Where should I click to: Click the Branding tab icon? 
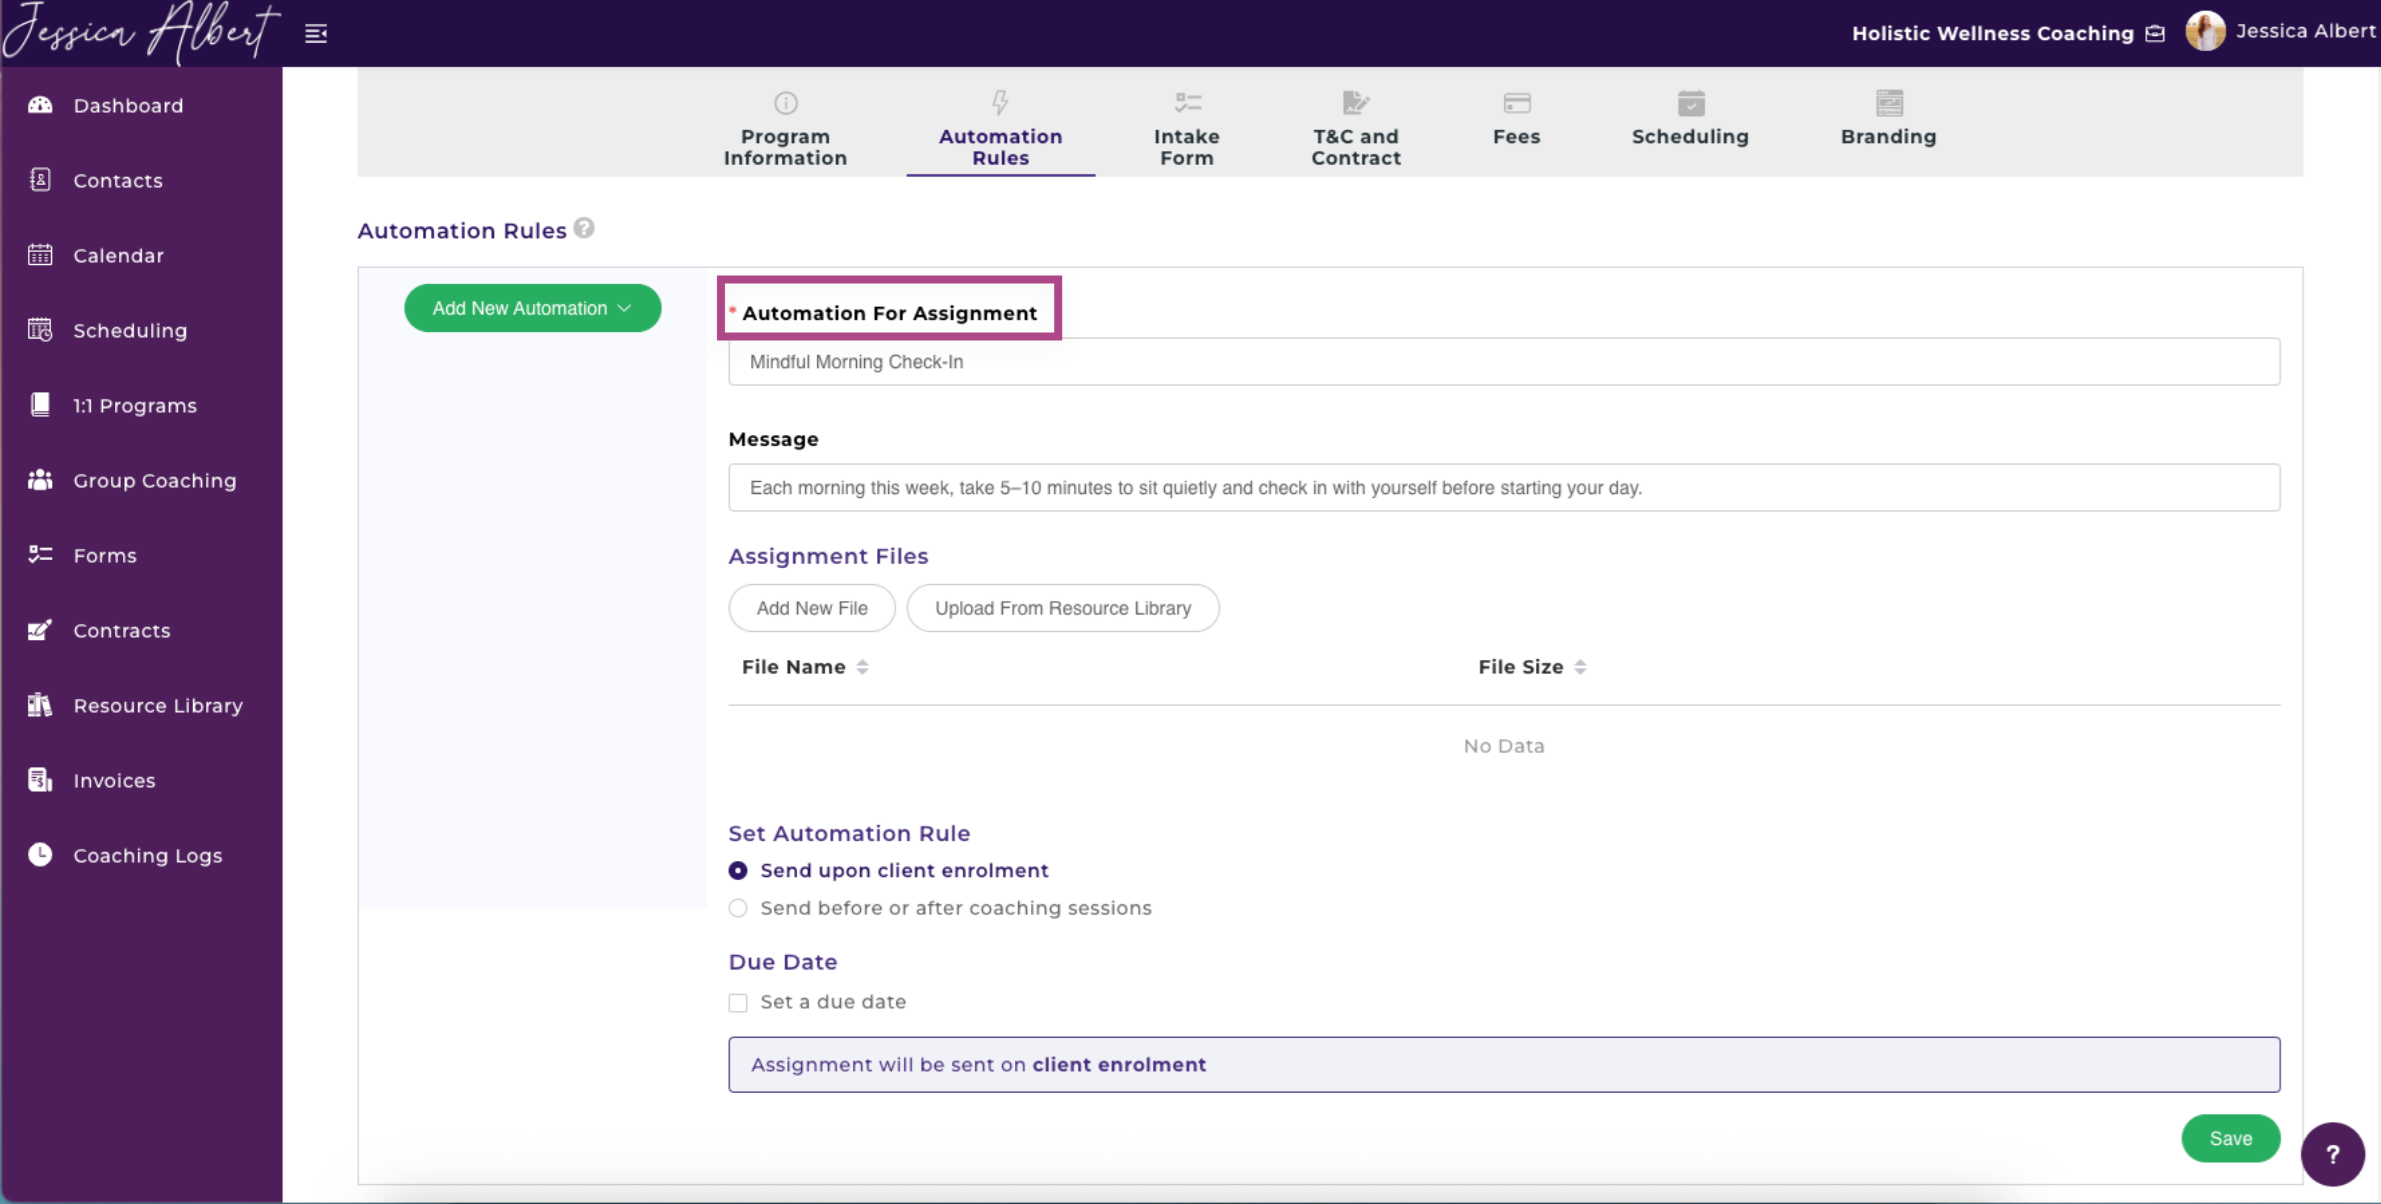tap(1889, 103)
